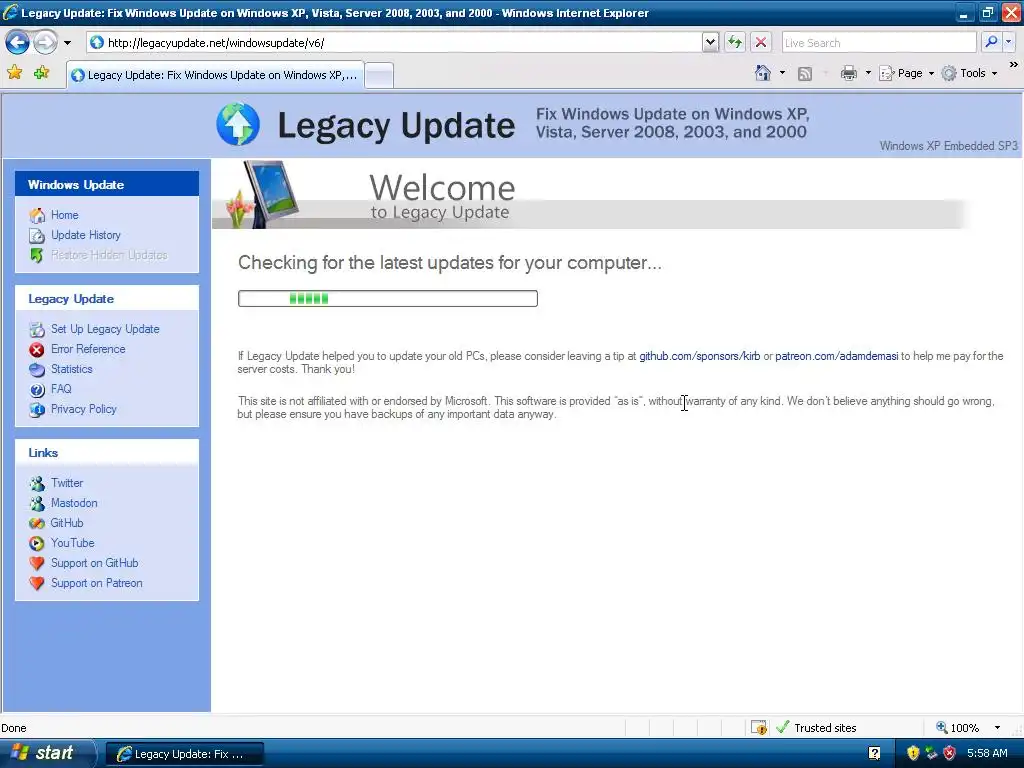Open a new blank tab
Viewport: 1024px width, 768px height.
(379, 75)
